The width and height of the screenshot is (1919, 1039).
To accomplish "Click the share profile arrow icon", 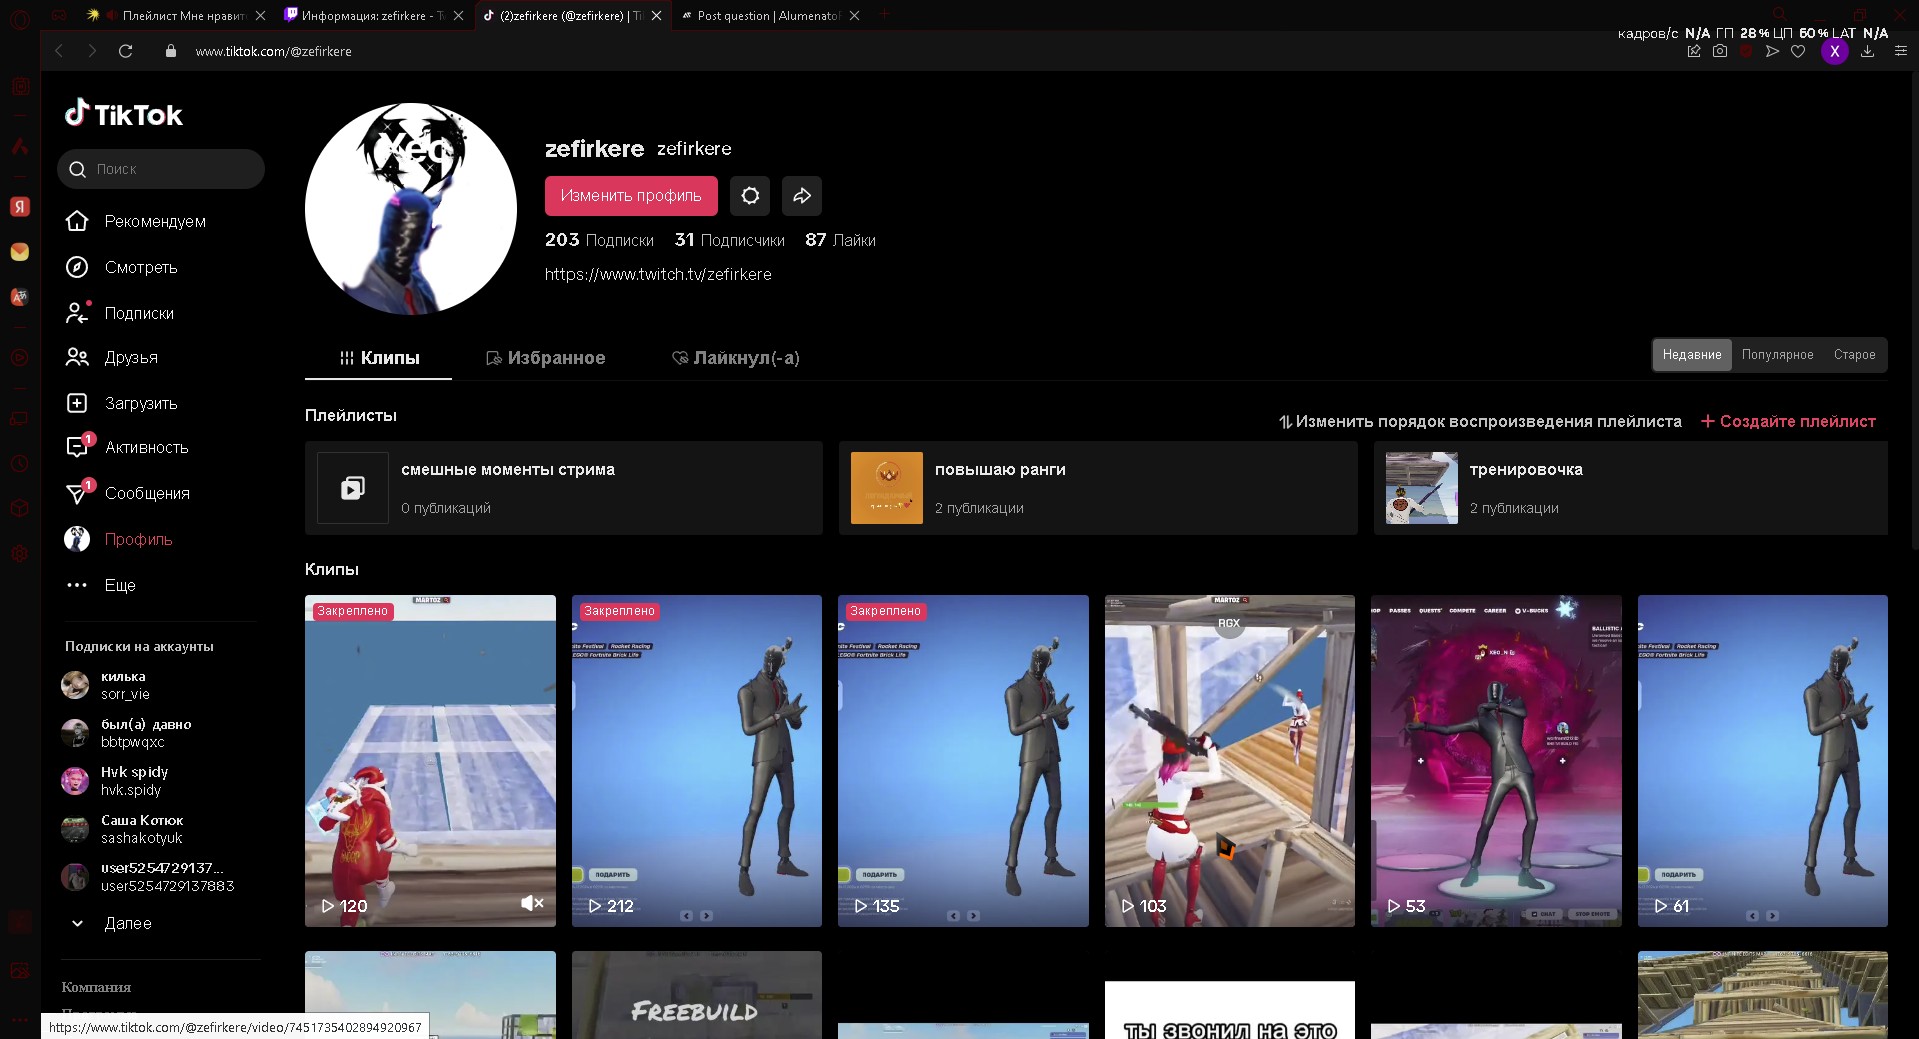I will pos(802,196).
